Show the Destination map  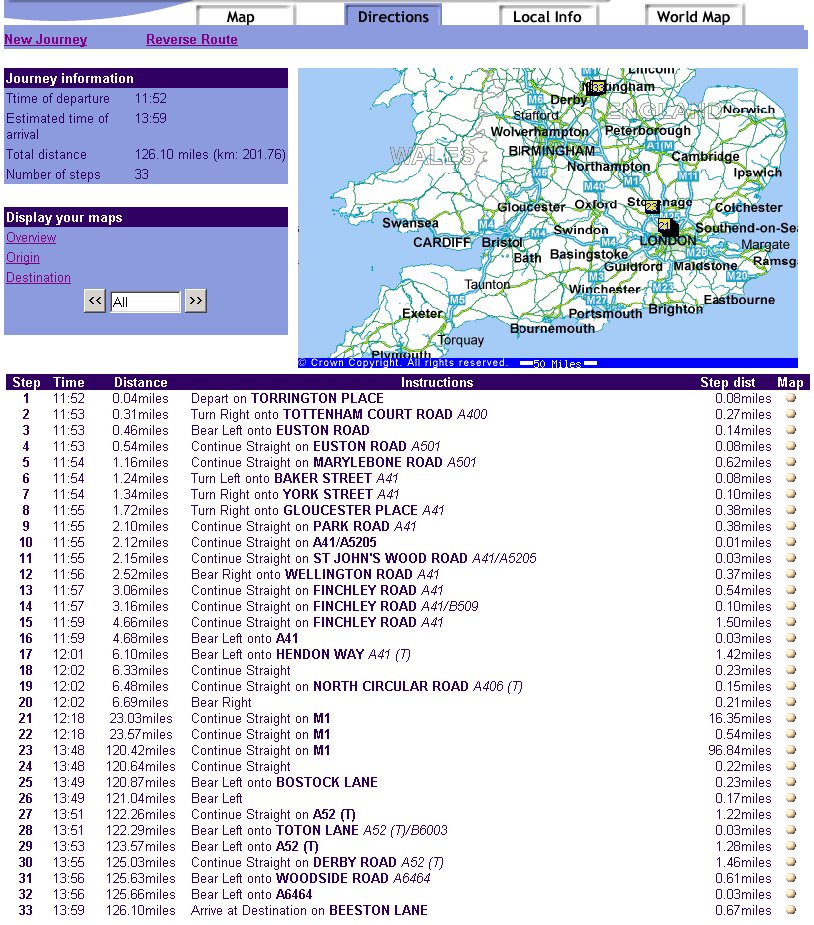click(38, 277)
